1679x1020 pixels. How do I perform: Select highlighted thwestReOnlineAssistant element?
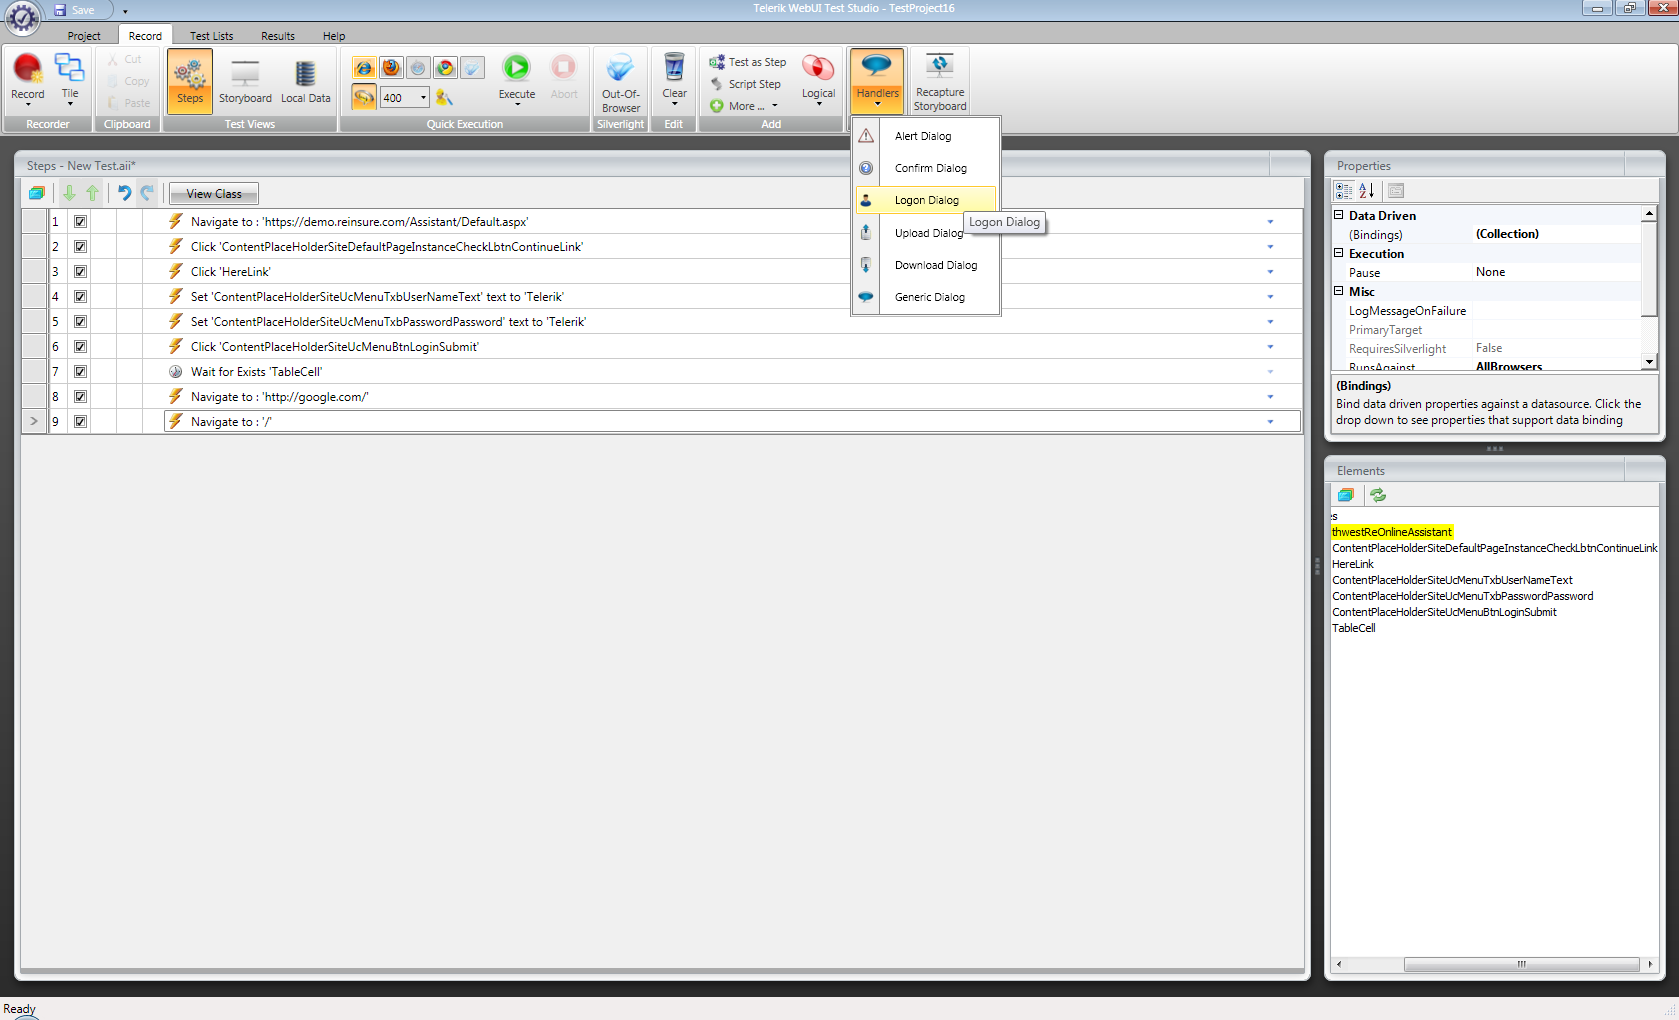pos(1392,532)
